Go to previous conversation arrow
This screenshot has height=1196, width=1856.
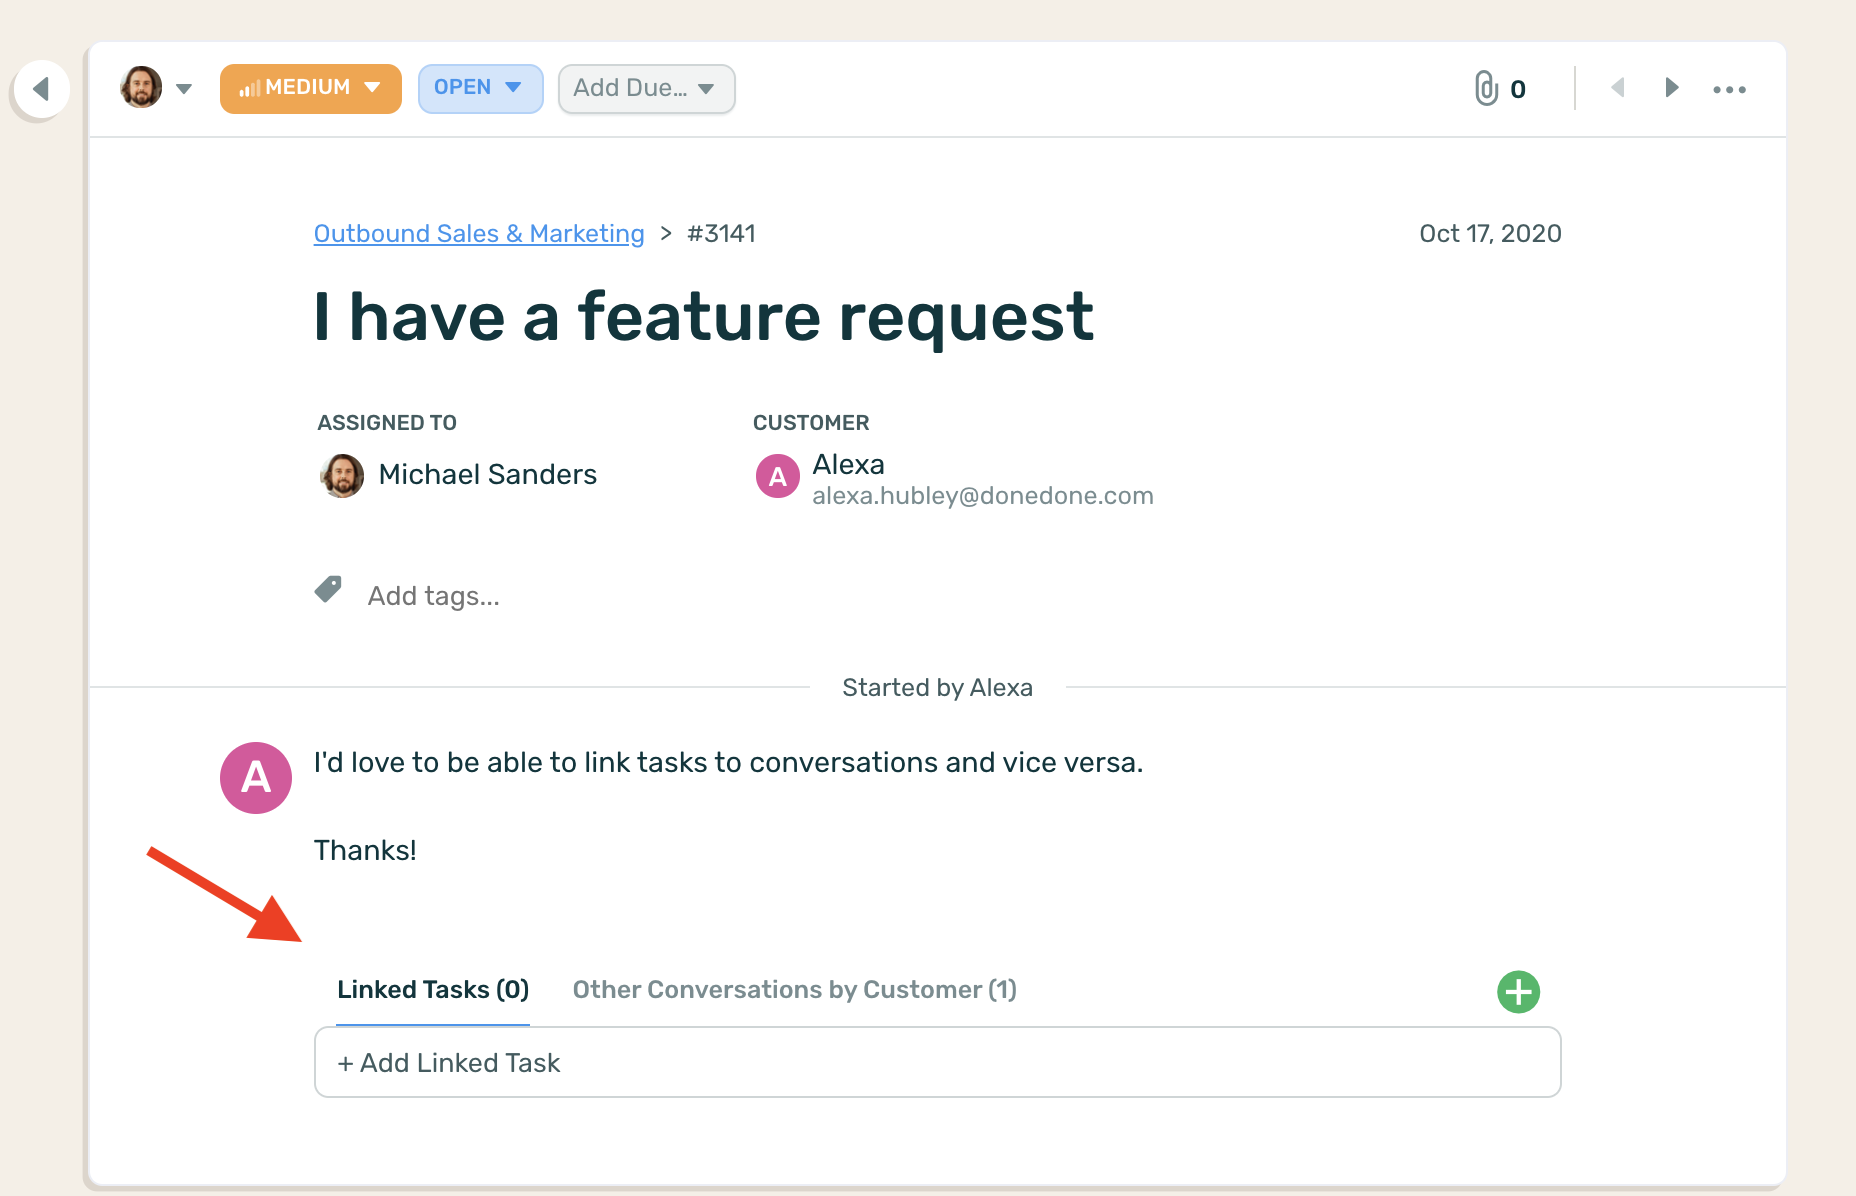click(1618, 88)
